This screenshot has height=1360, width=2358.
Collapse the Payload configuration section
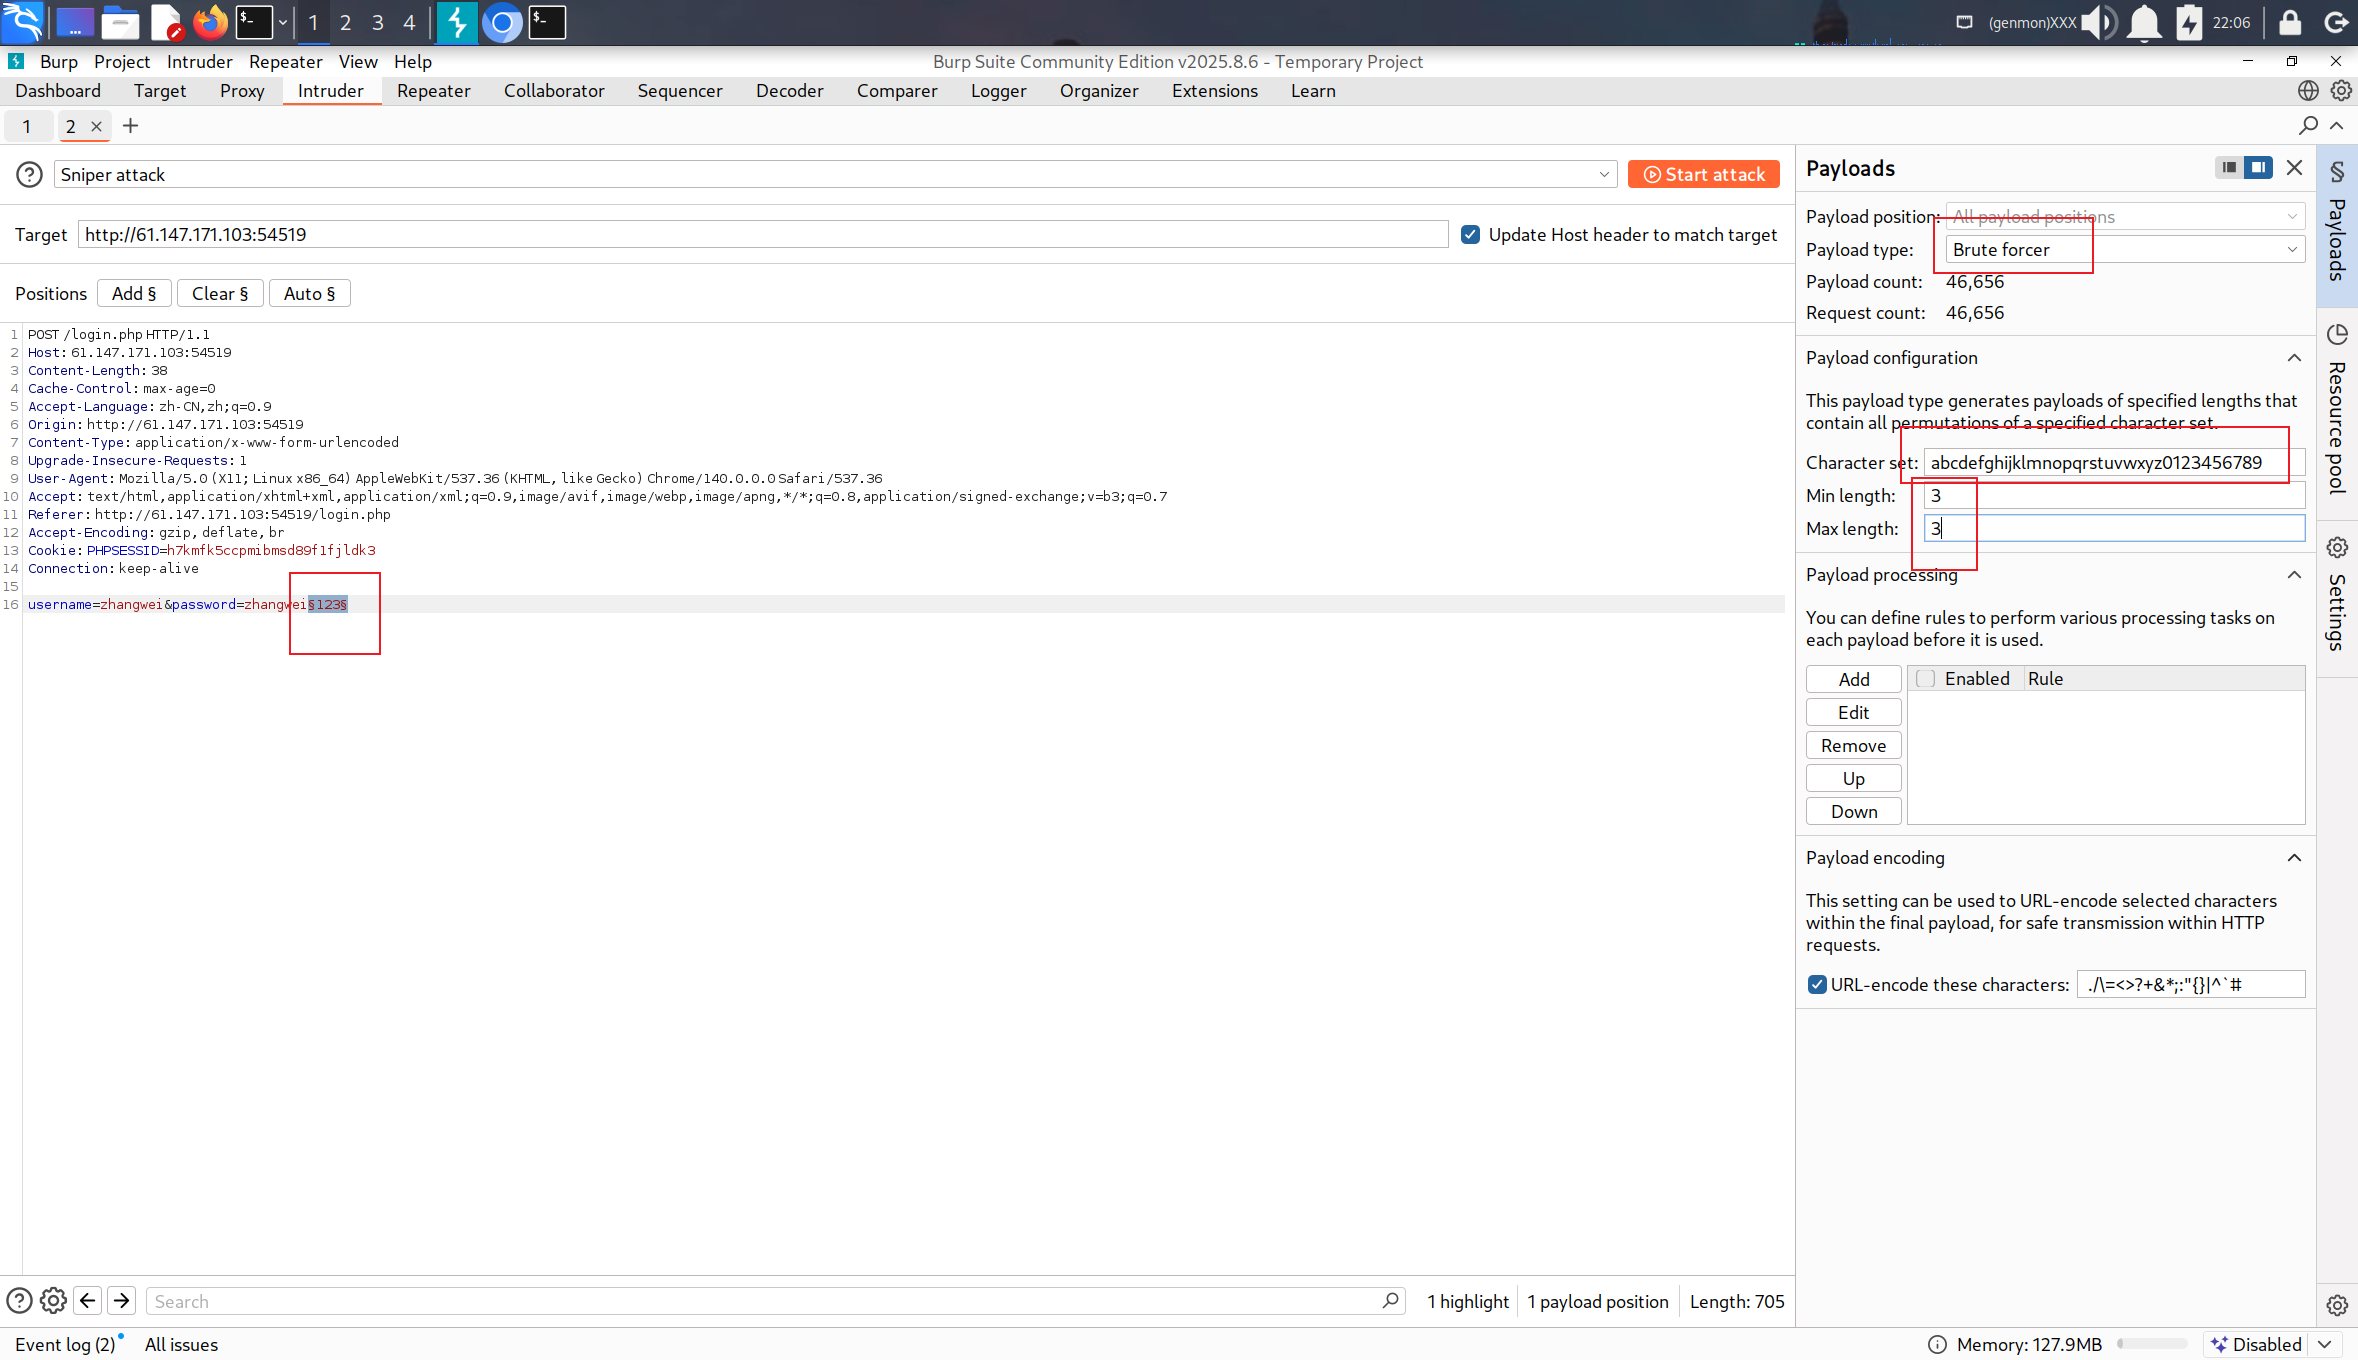2294,358
